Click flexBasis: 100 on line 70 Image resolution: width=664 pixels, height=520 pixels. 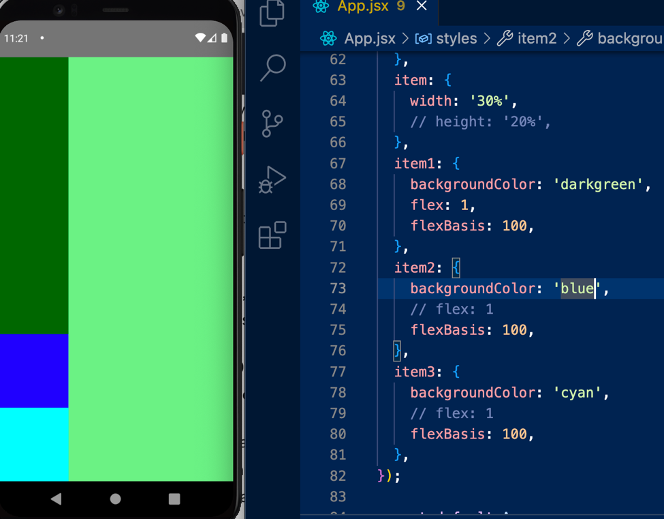coord(472,226)
